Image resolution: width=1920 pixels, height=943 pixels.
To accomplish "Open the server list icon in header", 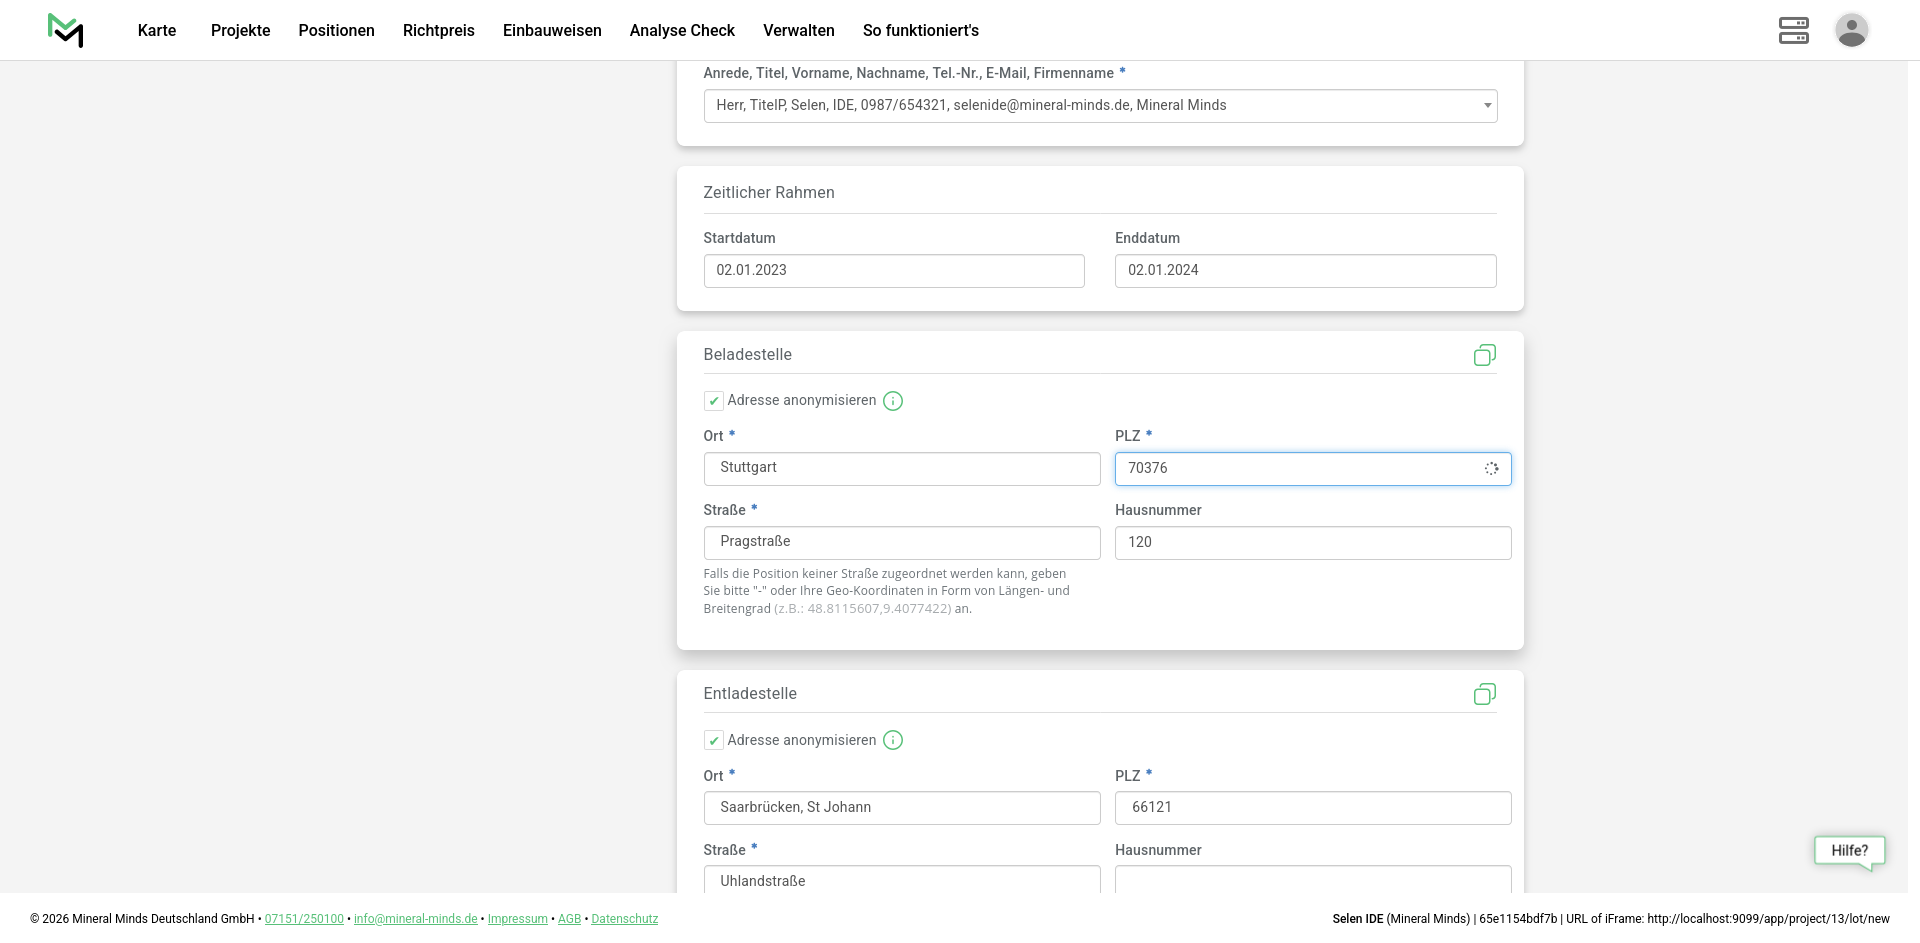I will pos(1793,30).
